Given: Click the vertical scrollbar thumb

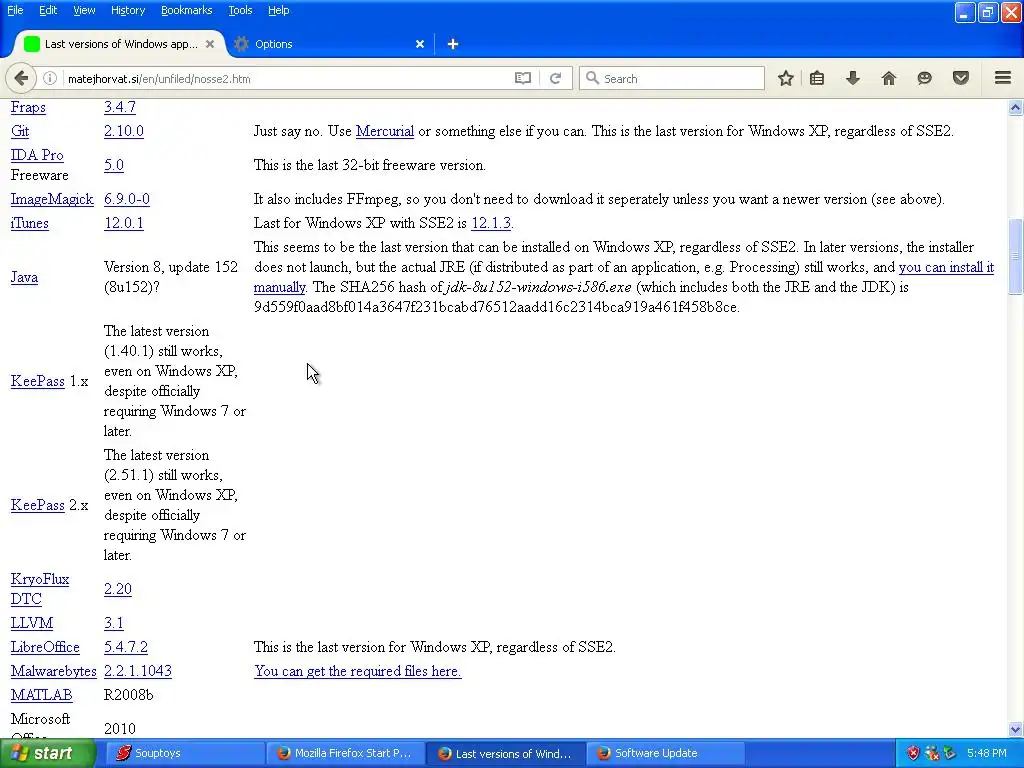Looking at the screenshot, I should pyautogui.click(x=1016, y=257).
